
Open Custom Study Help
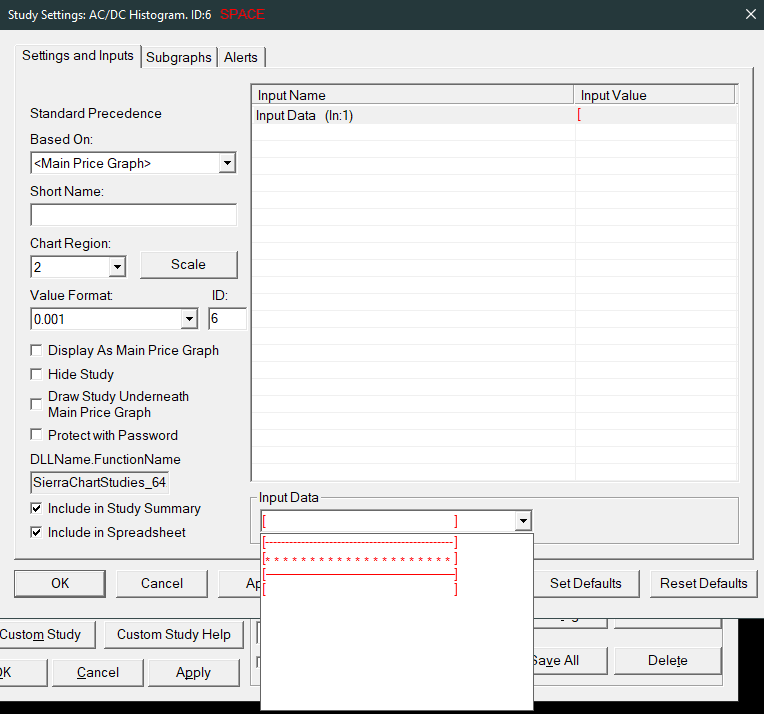(x=173, y=634)
